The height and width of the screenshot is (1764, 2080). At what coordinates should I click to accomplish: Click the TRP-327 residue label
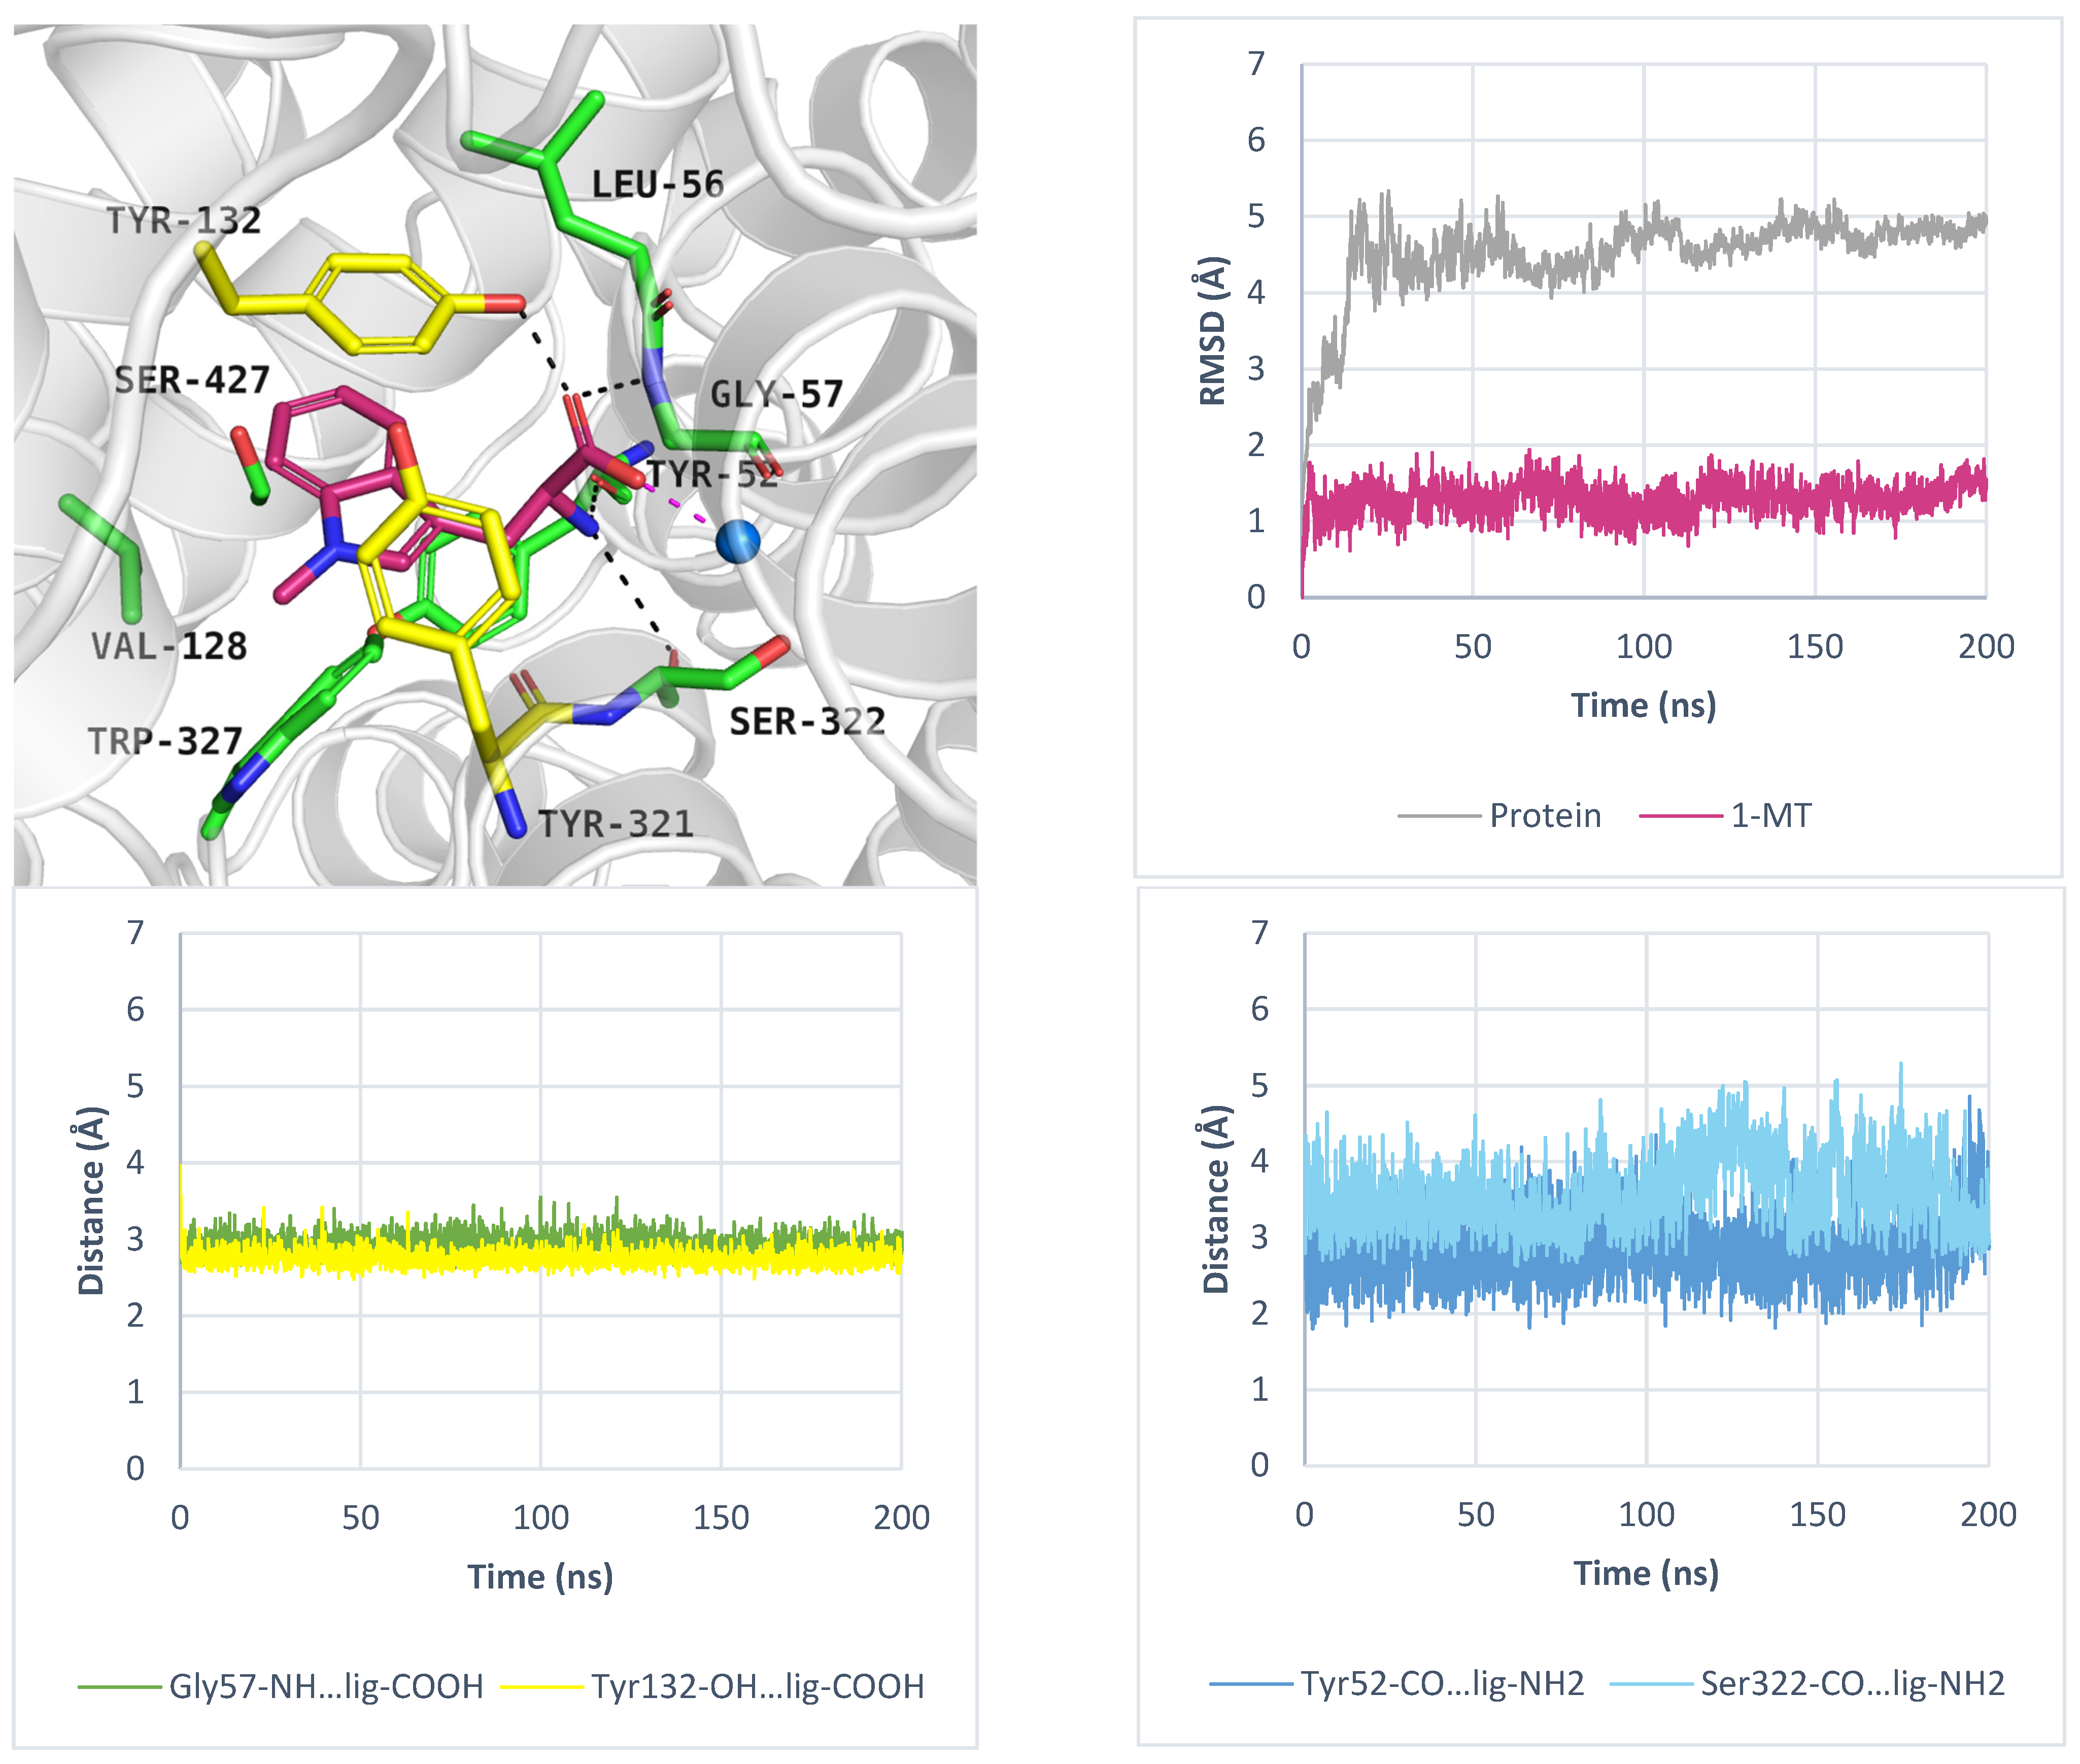165,741
